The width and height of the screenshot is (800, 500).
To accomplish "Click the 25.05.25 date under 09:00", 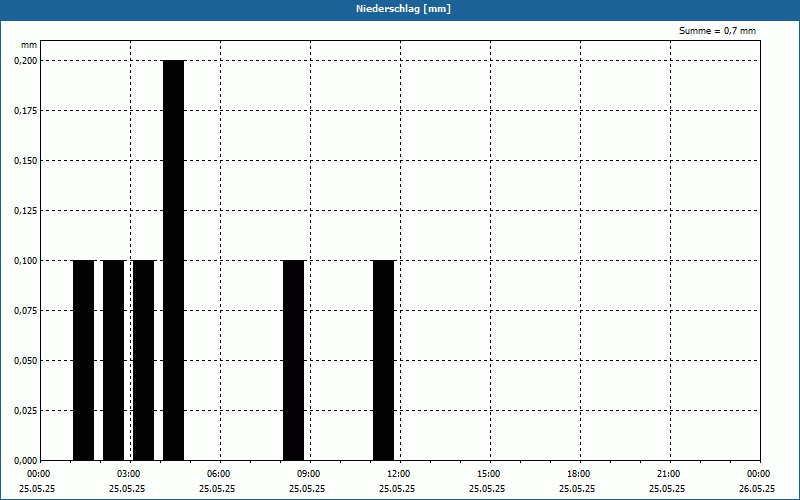I will [307, 488].
